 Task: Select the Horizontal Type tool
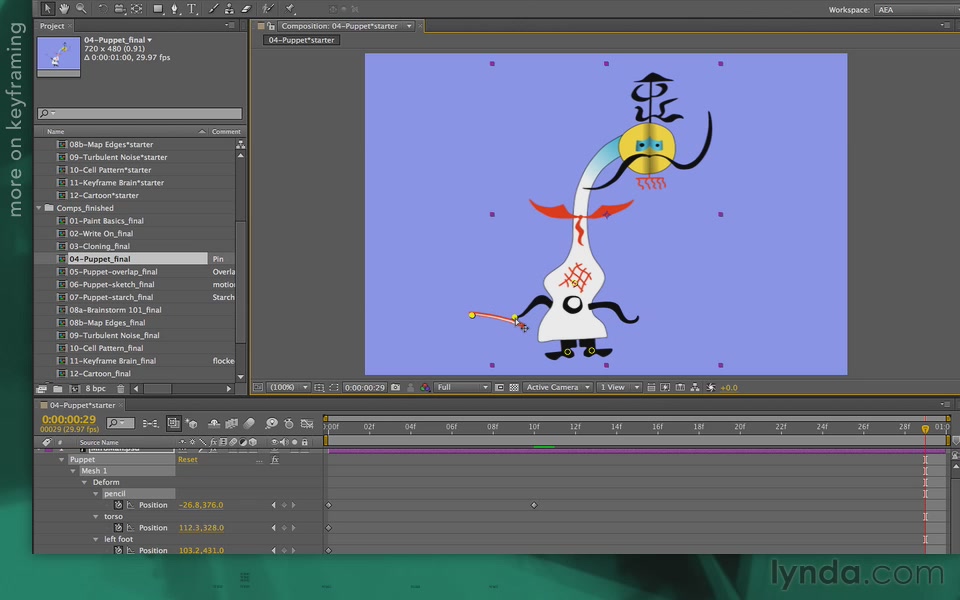192,9
